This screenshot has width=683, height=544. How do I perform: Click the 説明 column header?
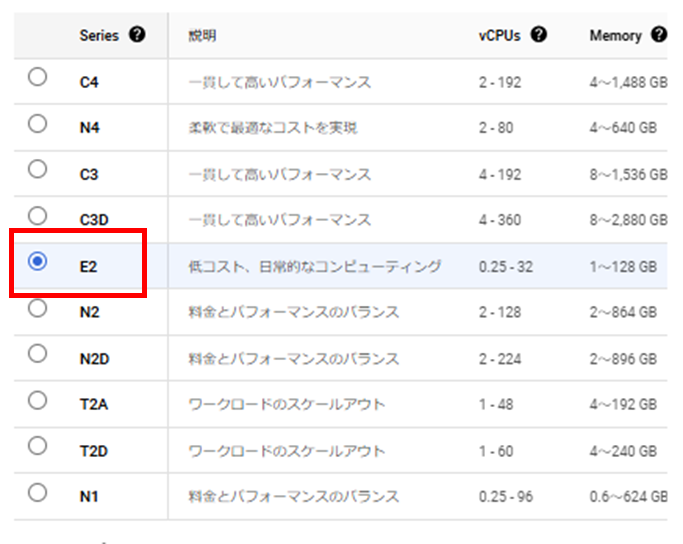pyautogui.click(x=202, y=35)
